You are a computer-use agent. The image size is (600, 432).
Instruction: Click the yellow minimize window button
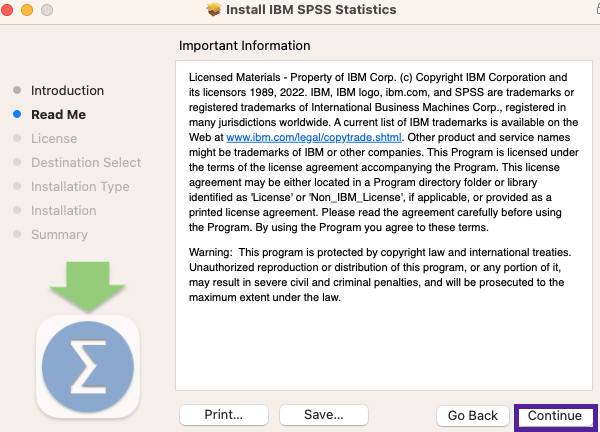coord(27,10)
